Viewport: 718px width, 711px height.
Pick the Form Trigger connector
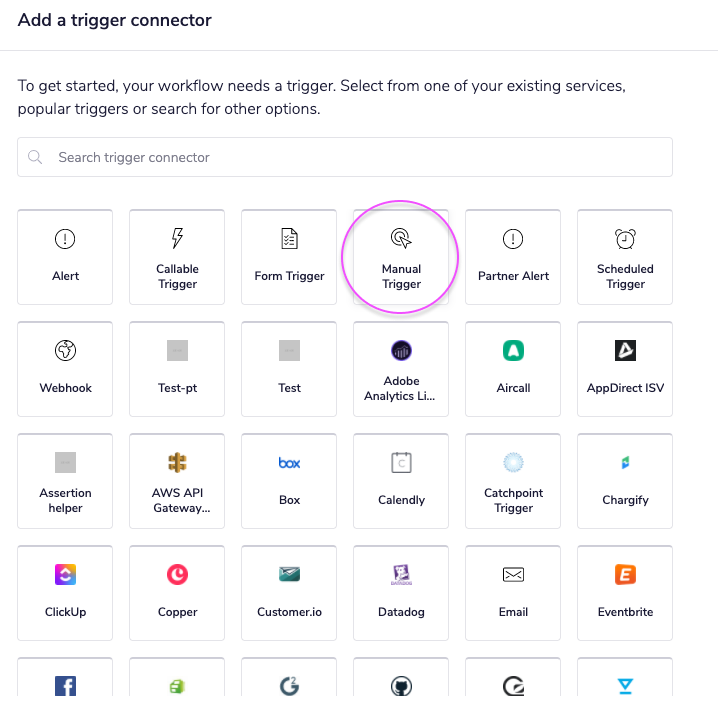click(289, 256)
